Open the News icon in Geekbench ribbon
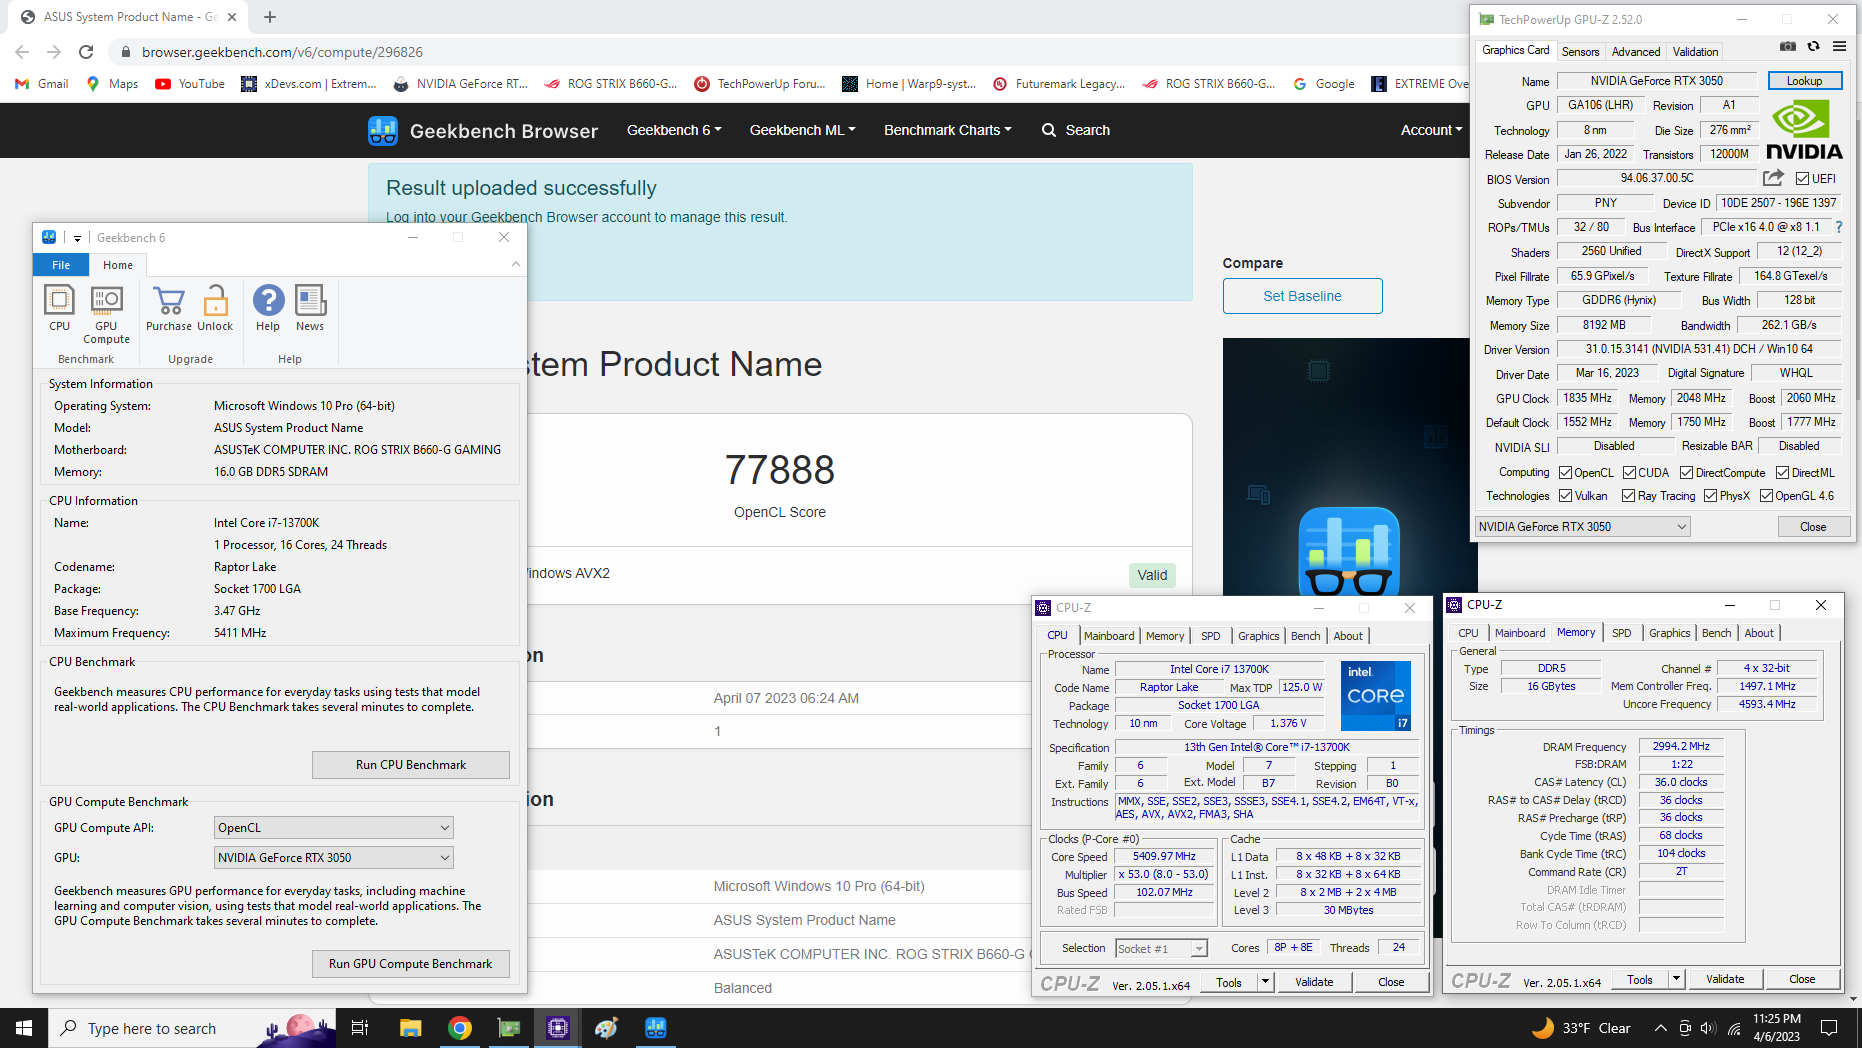This screenshot has width=1862, height=1048. point(310,309)
